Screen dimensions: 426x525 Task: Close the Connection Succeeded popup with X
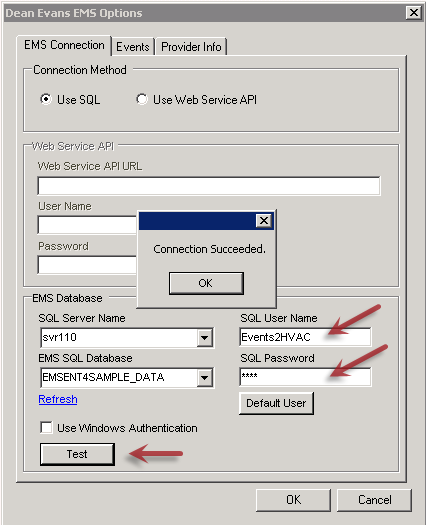pyautogui.click(x=264, y=220)
